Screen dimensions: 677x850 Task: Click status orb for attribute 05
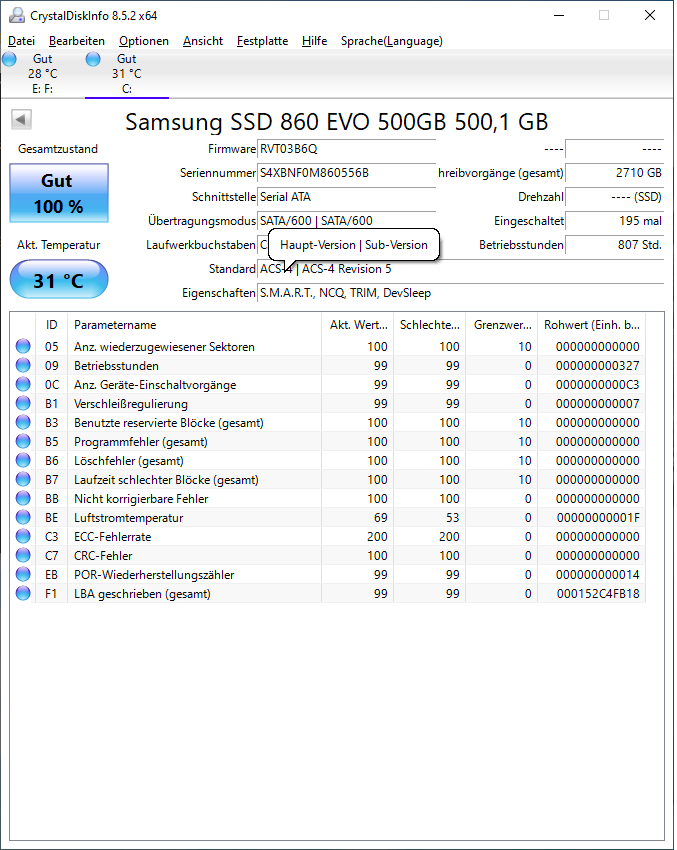click(x=23, y=346)
